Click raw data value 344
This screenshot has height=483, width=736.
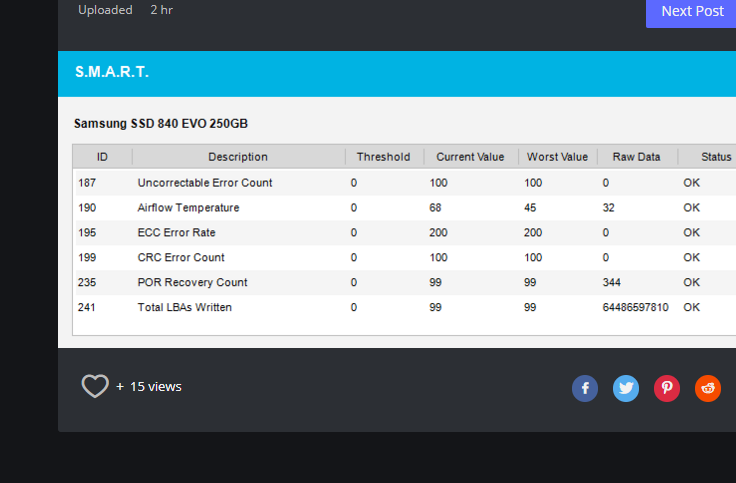612,282
